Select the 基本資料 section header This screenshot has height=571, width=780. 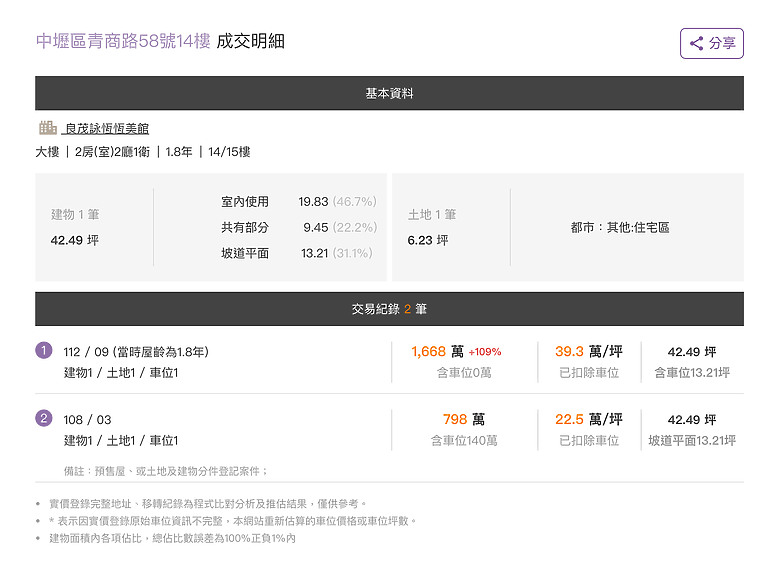tap(390, 93)
